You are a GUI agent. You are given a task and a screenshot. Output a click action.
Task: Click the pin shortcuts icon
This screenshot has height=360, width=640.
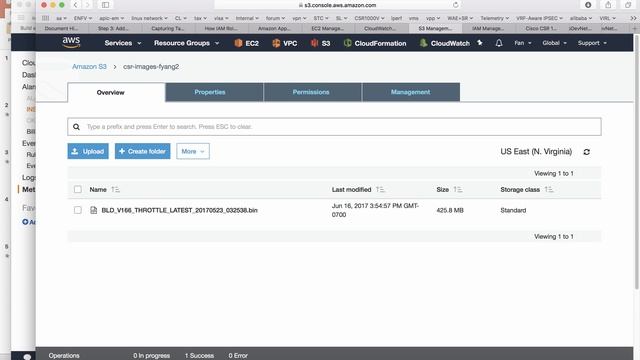(480, 43)
